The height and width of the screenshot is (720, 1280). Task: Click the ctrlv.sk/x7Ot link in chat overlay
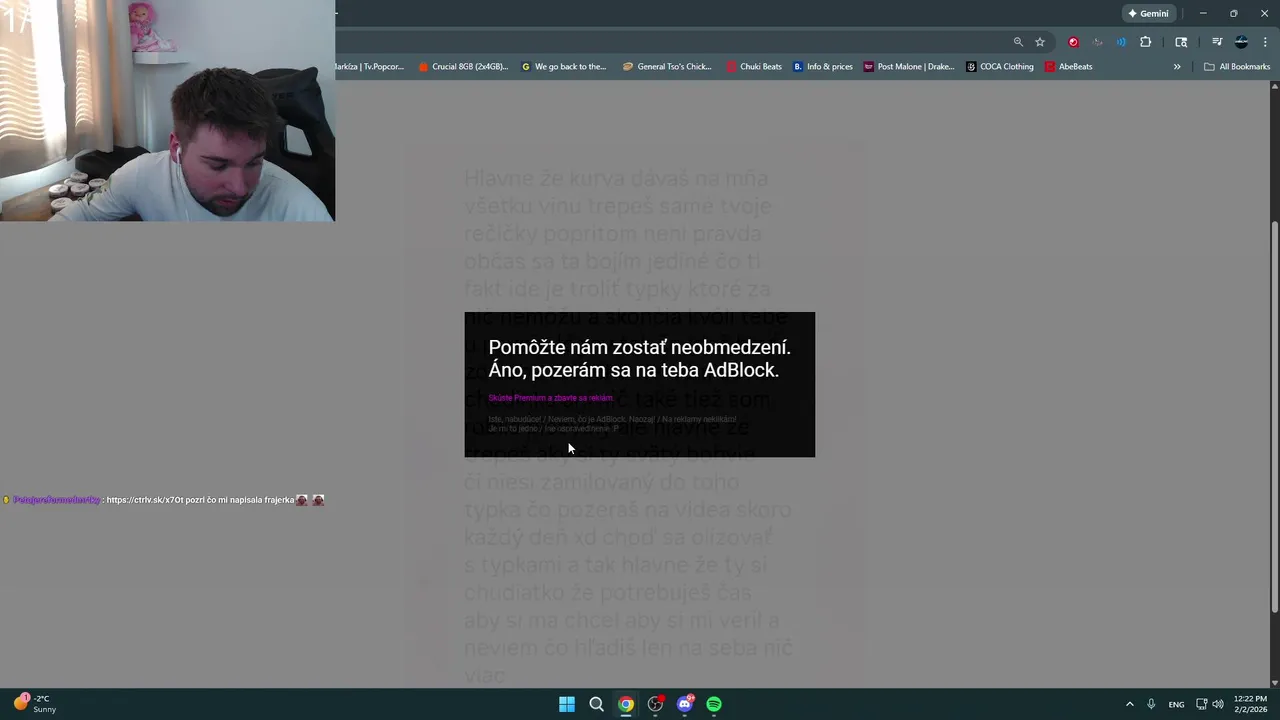143,500
